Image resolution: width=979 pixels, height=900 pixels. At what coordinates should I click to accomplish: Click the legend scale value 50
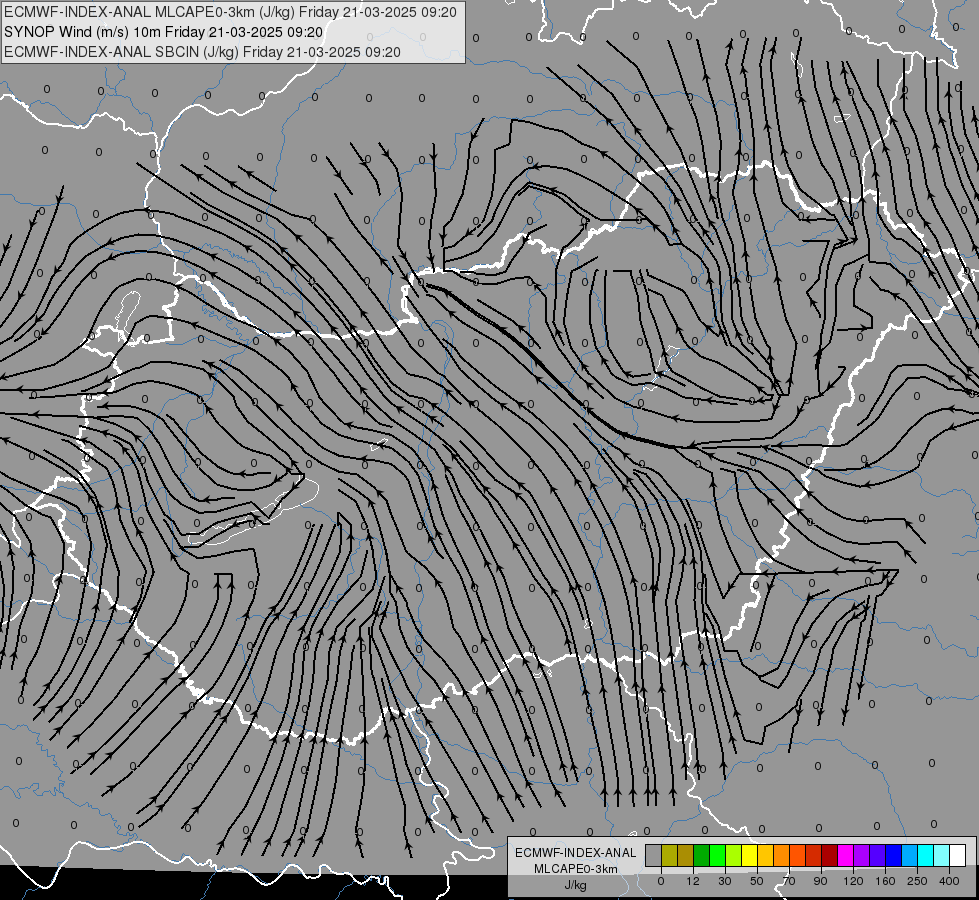(x=757, y=881)
